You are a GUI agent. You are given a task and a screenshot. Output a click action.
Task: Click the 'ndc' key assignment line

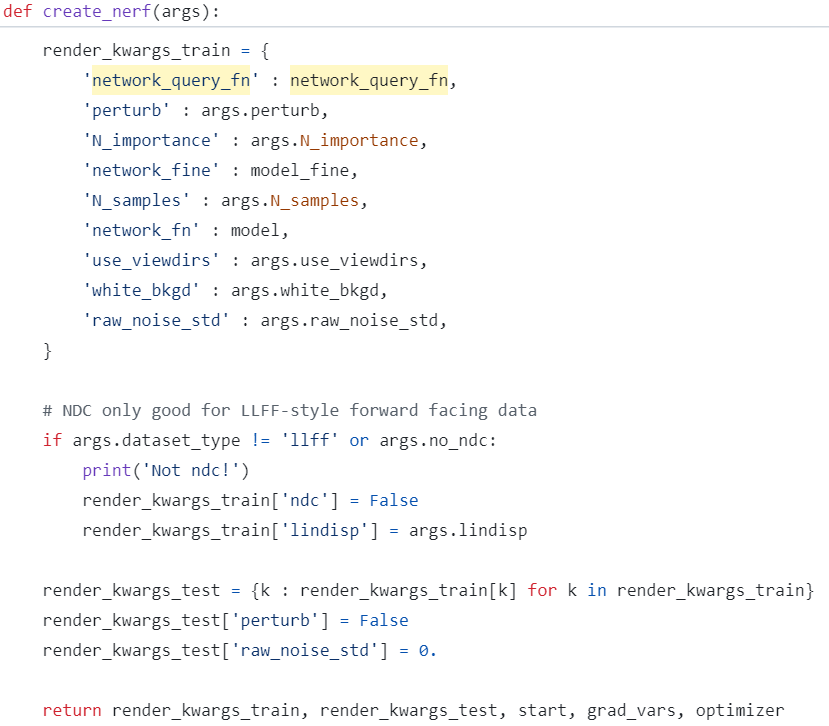pyautogui.click(x=250, y=500)
